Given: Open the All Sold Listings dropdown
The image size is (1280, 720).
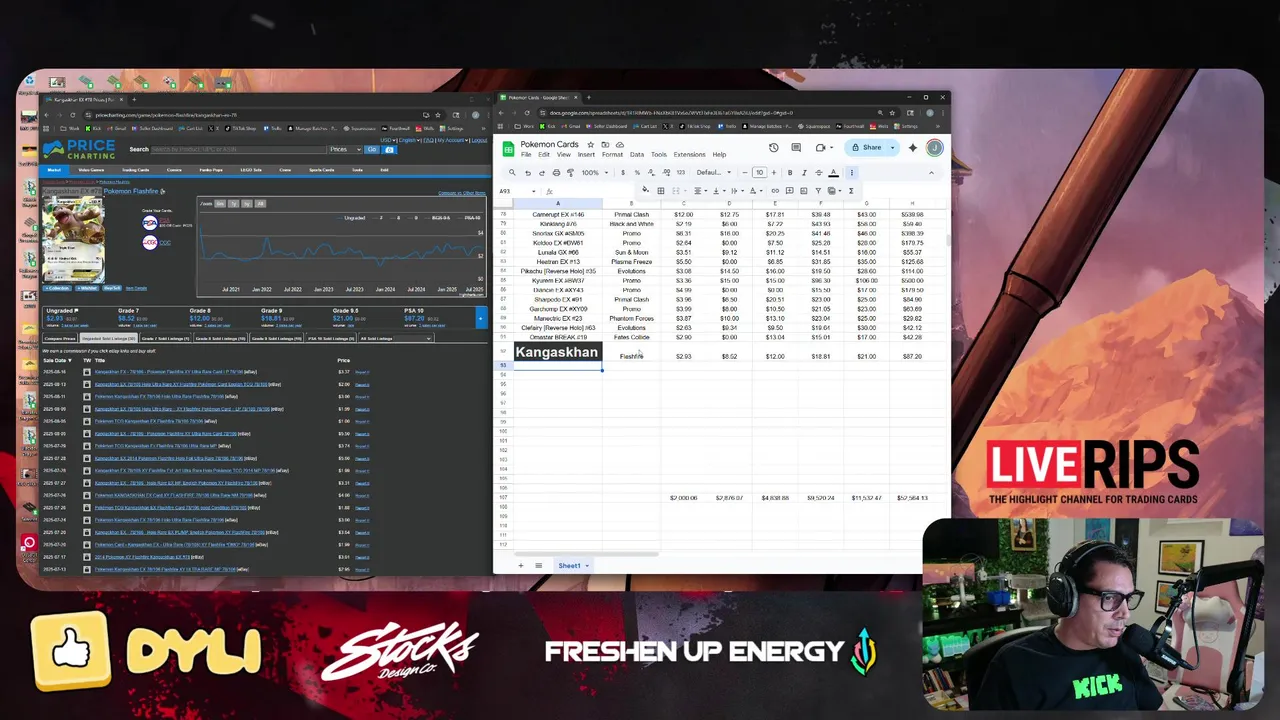Looking at the screenshot, I should tap(396, 339).
